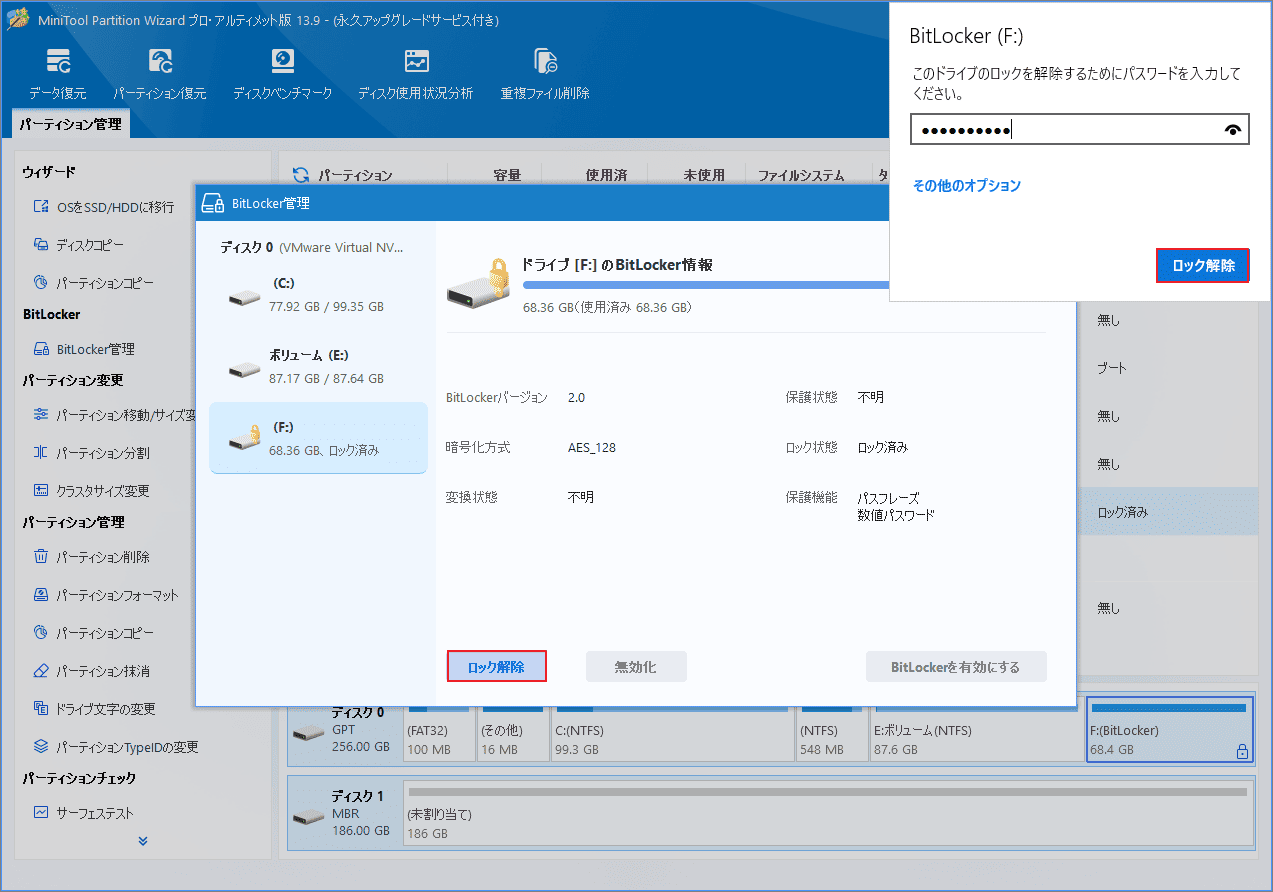The height and width of the screenshot is (892, 1273).
Task: Select the (未割り当て) 186 GB block
Action: [827, 813]
